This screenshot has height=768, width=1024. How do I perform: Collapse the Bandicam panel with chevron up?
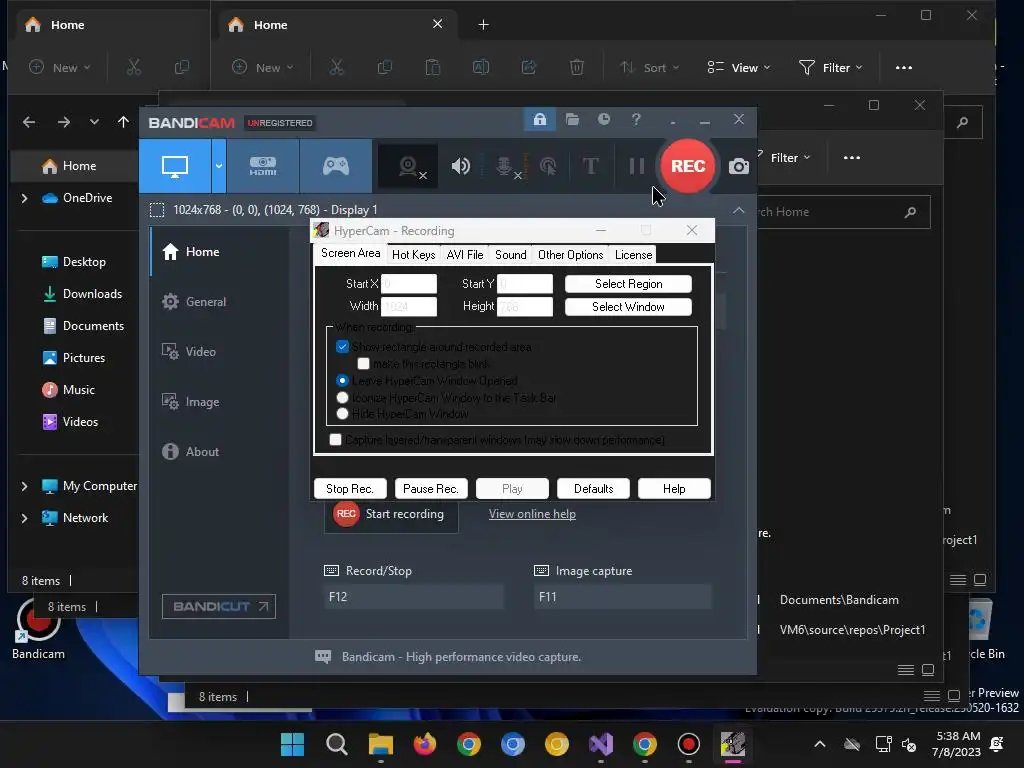[x=738, y=210]
